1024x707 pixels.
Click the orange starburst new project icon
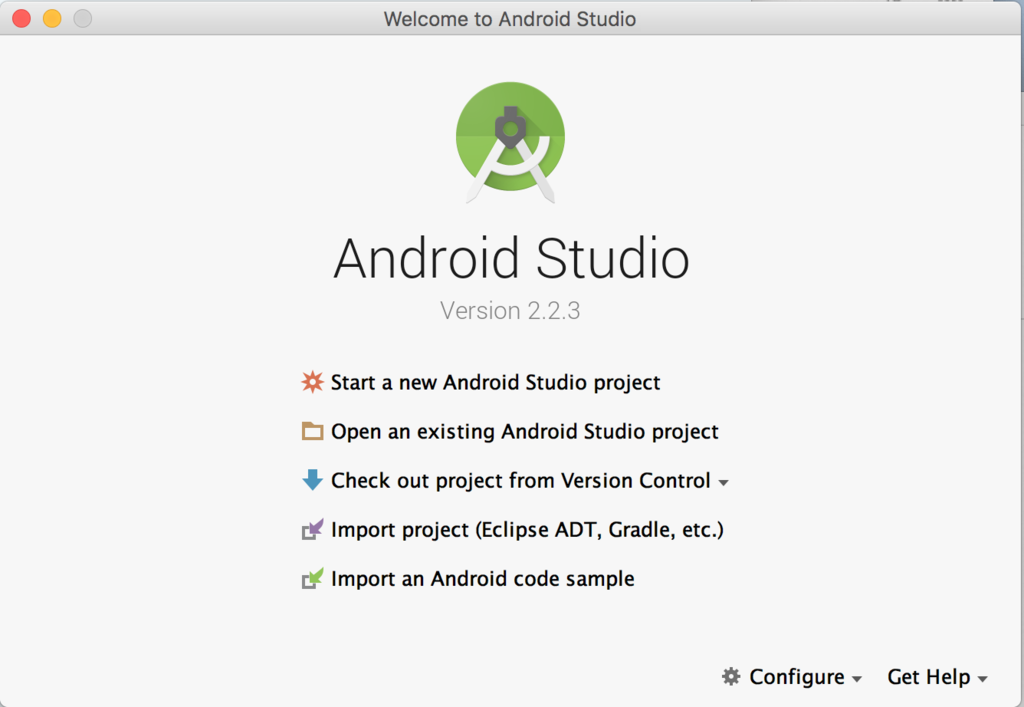click(x=312, y=382)
